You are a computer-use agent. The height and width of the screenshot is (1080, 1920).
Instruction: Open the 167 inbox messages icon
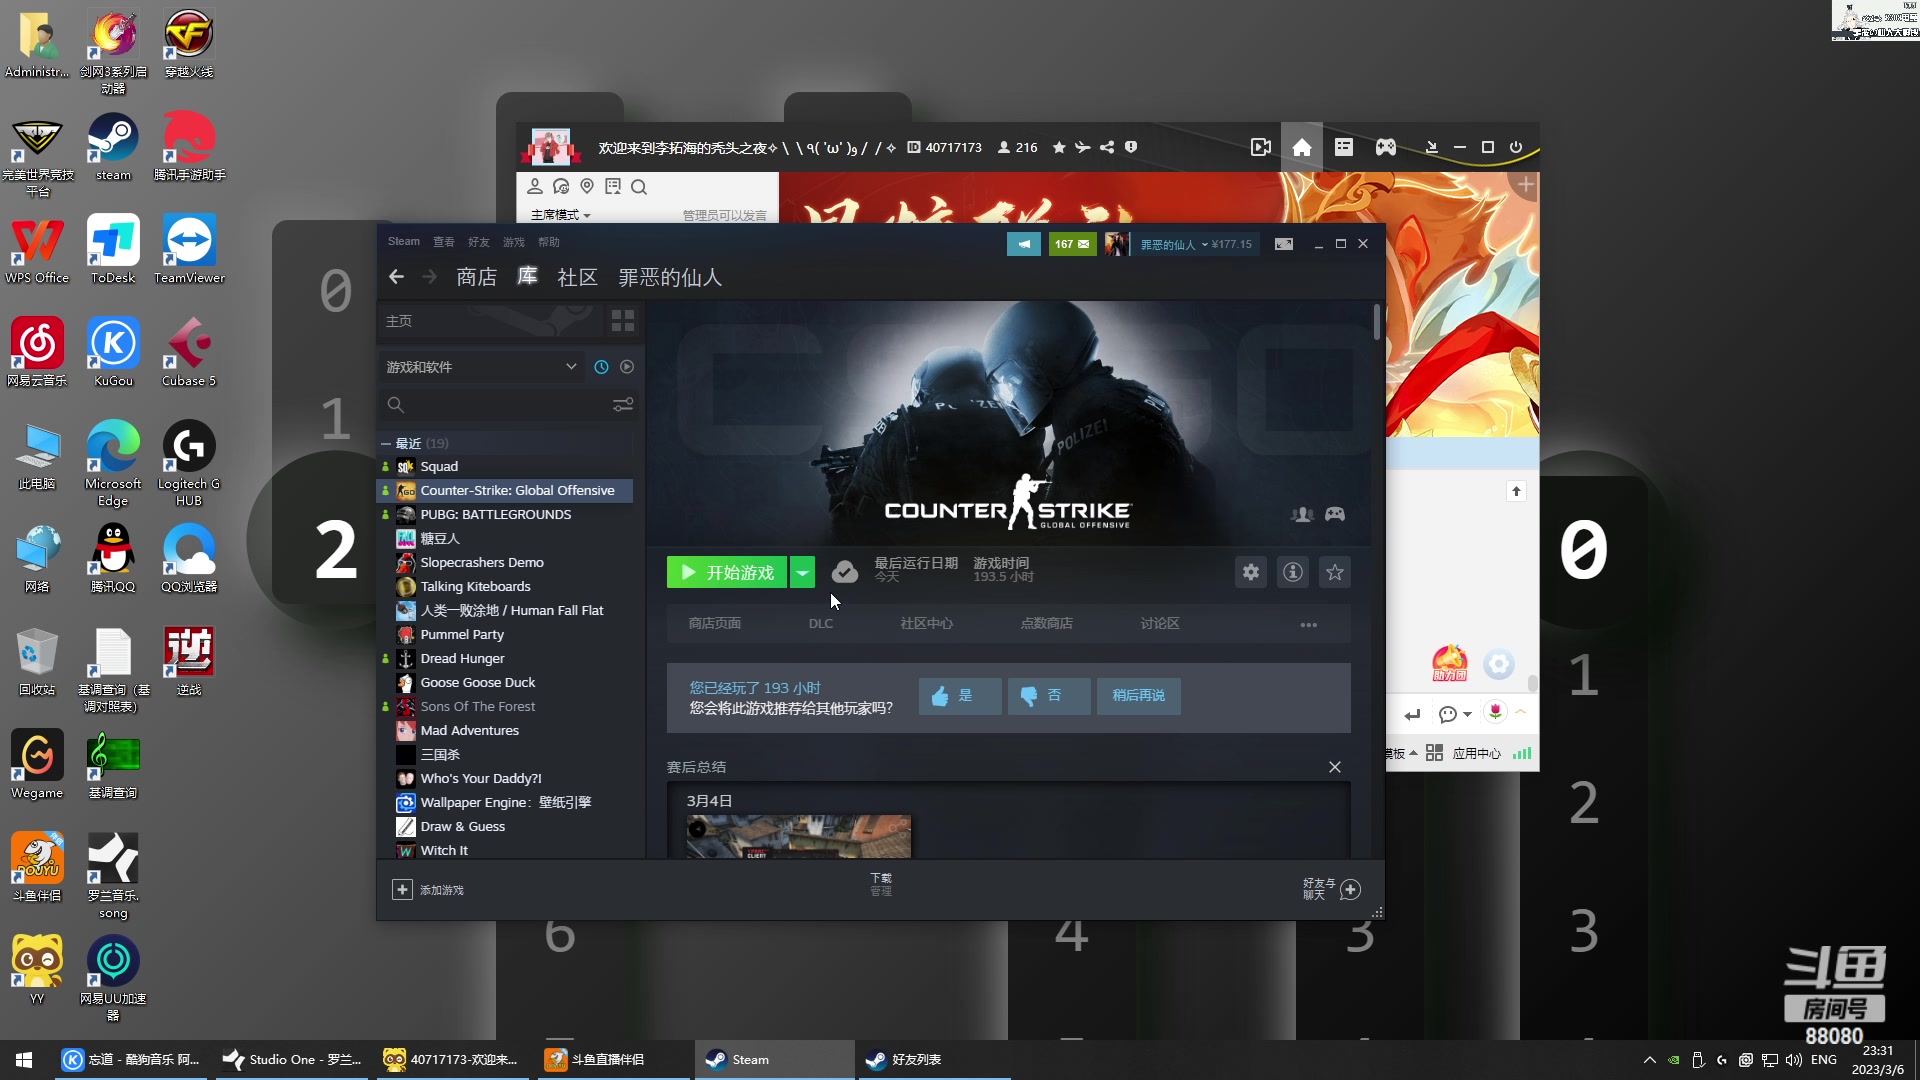click(x=1072, y=244)
